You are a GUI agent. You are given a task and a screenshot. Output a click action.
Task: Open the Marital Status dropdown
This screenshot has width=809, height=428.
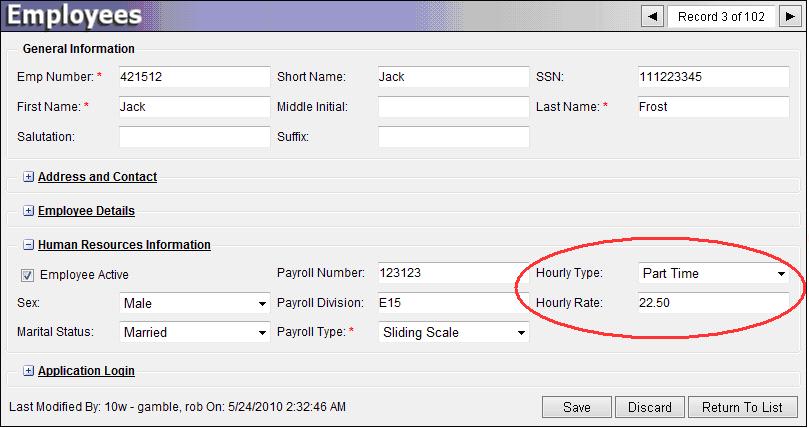194,332
